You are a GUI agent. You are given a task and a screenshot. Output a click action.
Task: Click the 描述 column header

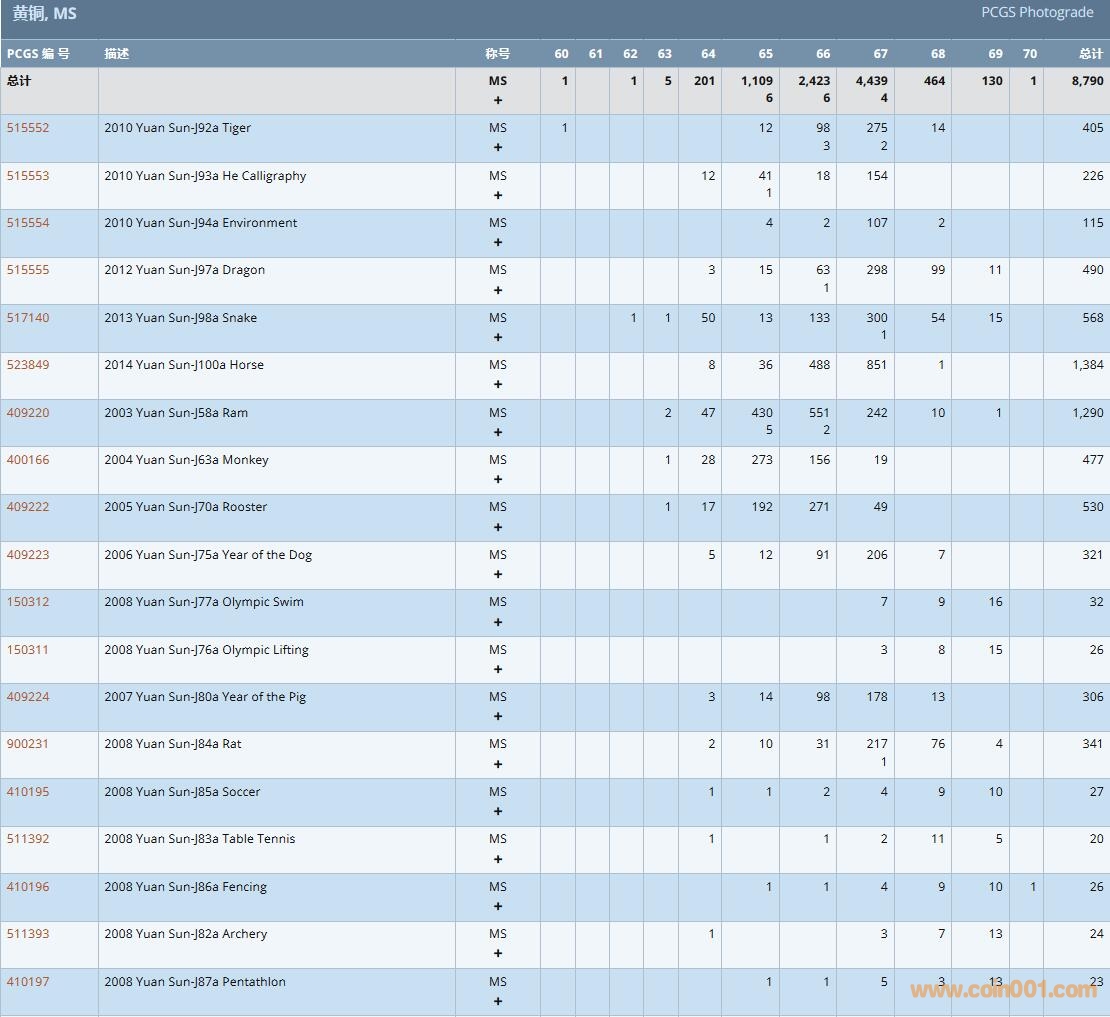coord(117,54)
